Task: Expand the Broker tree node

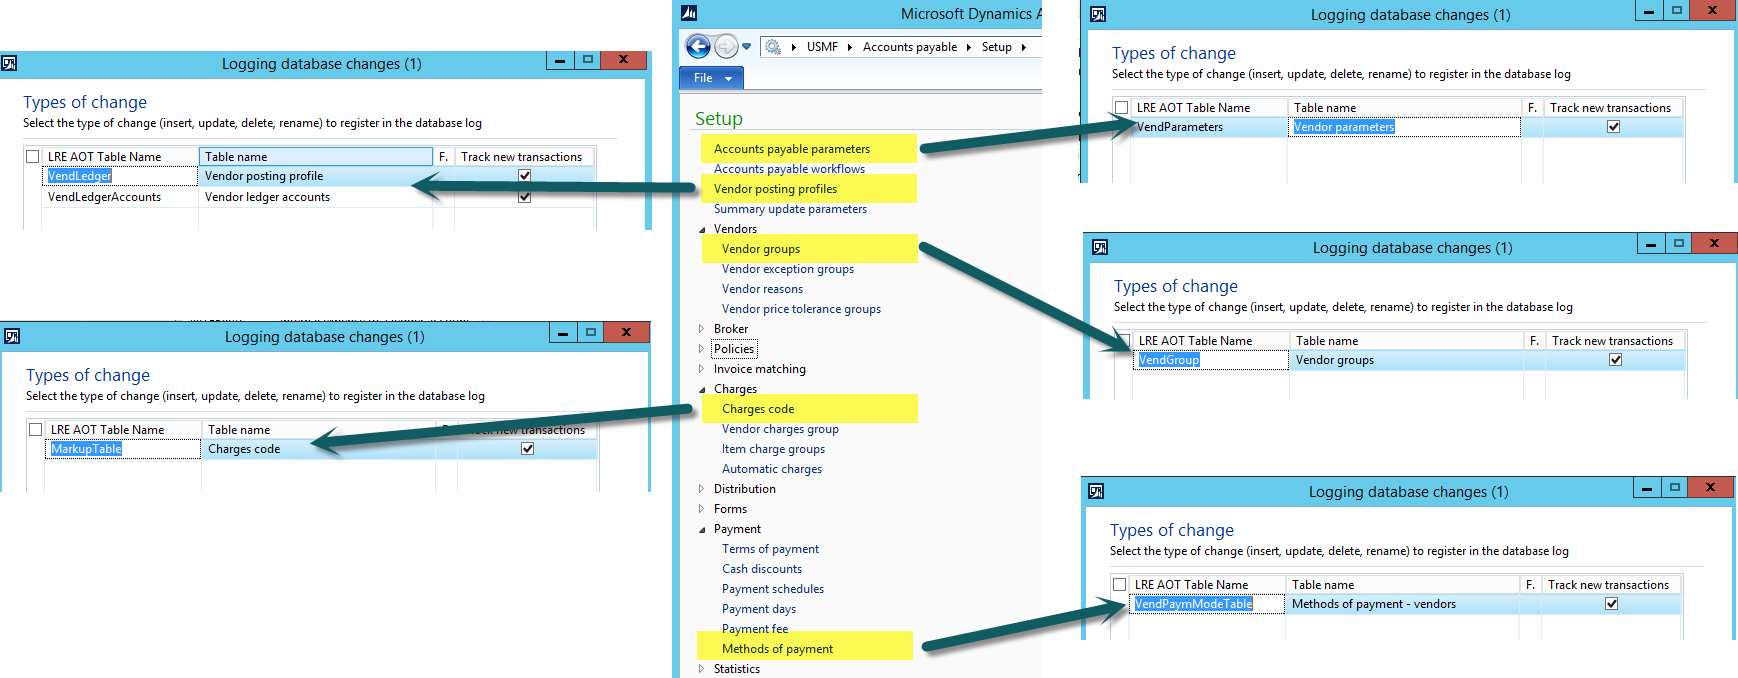Action: [x=701, y=329]
